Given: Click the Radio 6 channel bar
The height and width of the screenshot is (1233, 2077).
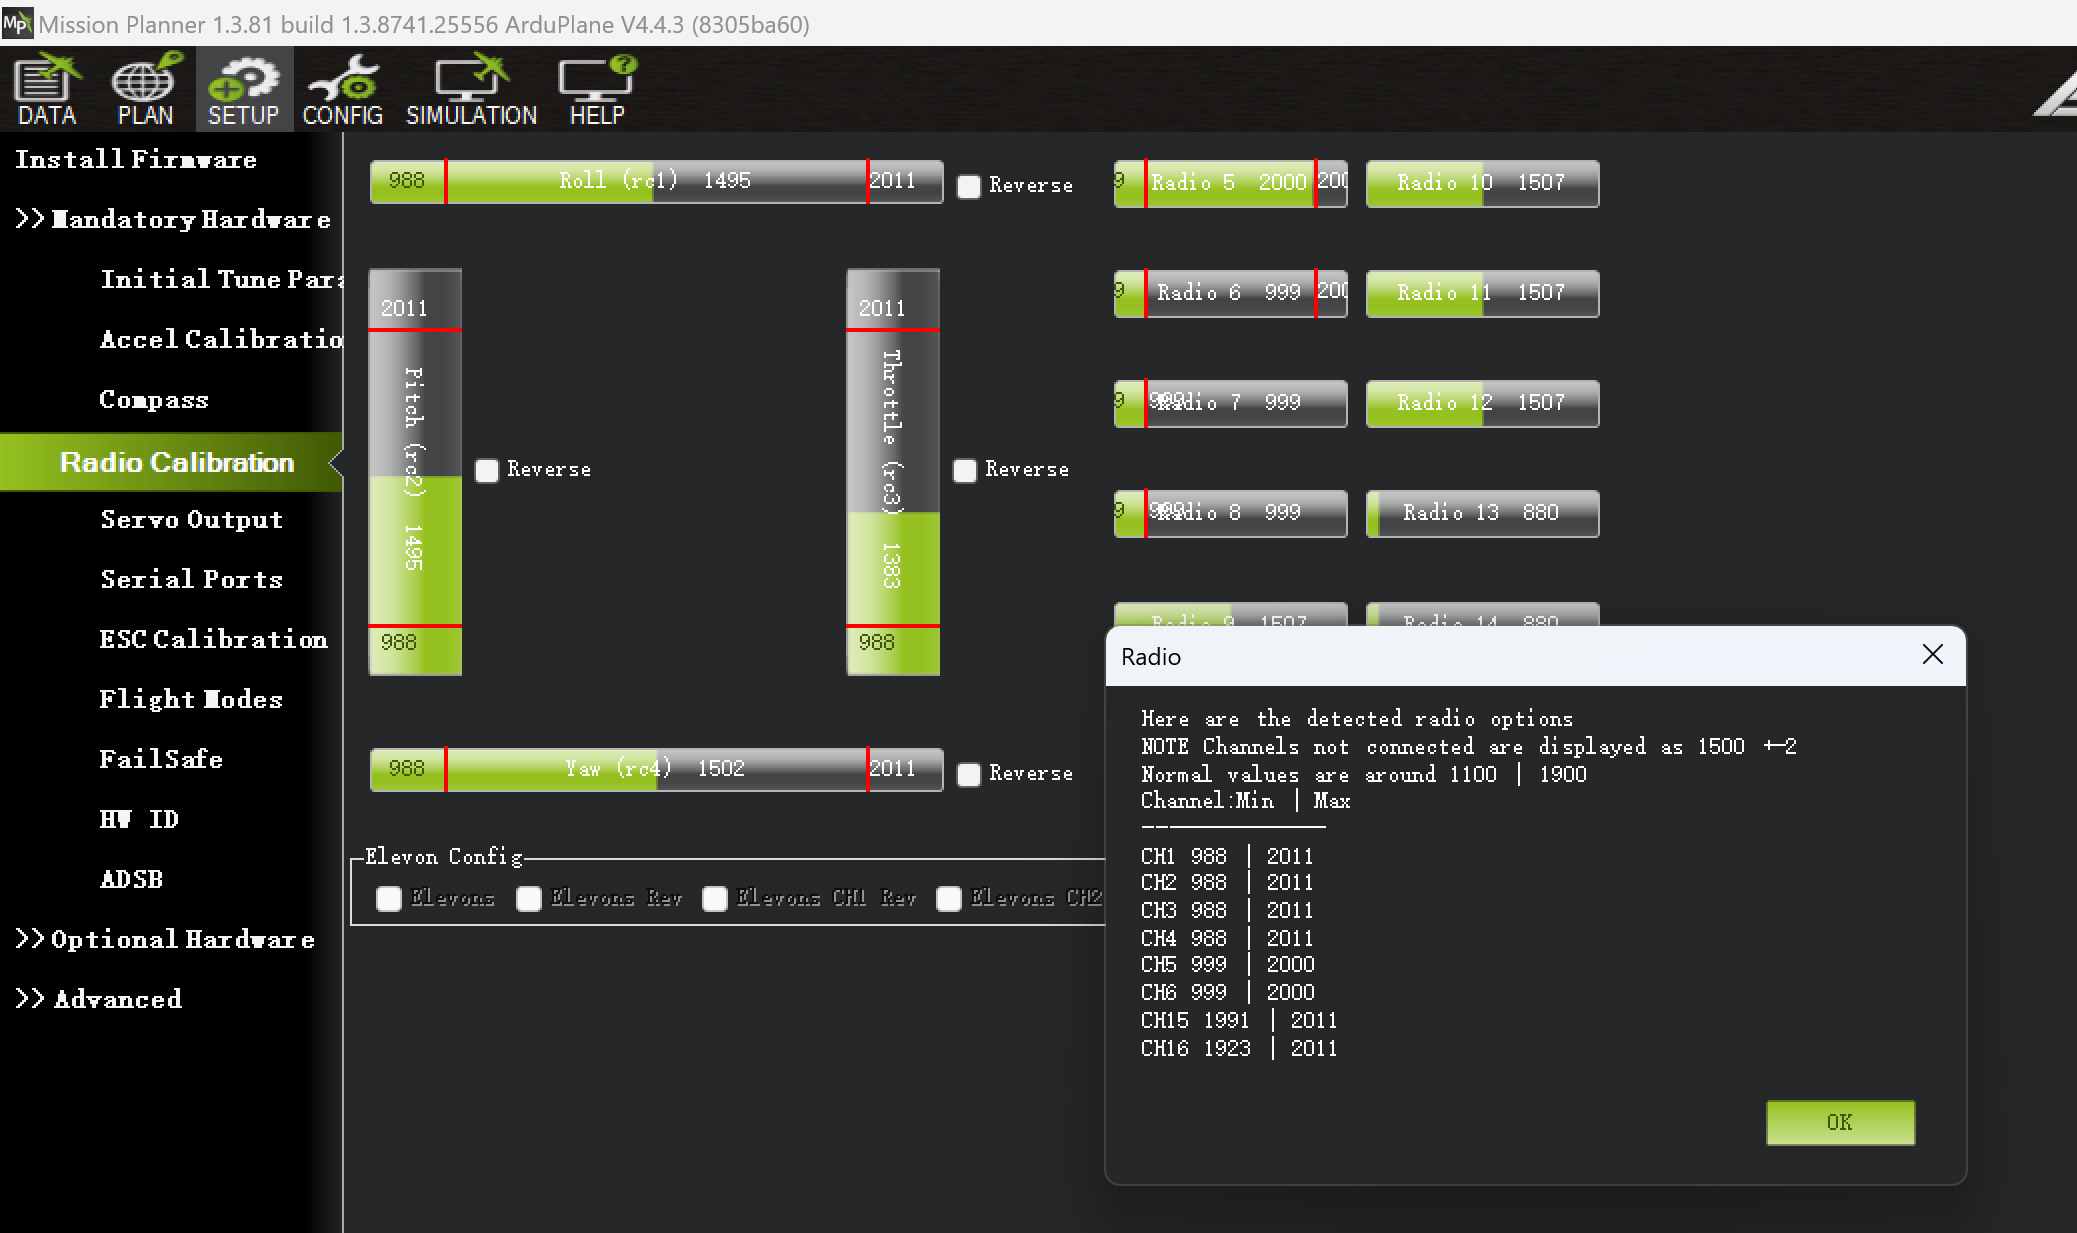Looking at the screenshot, I should 1231,293.
